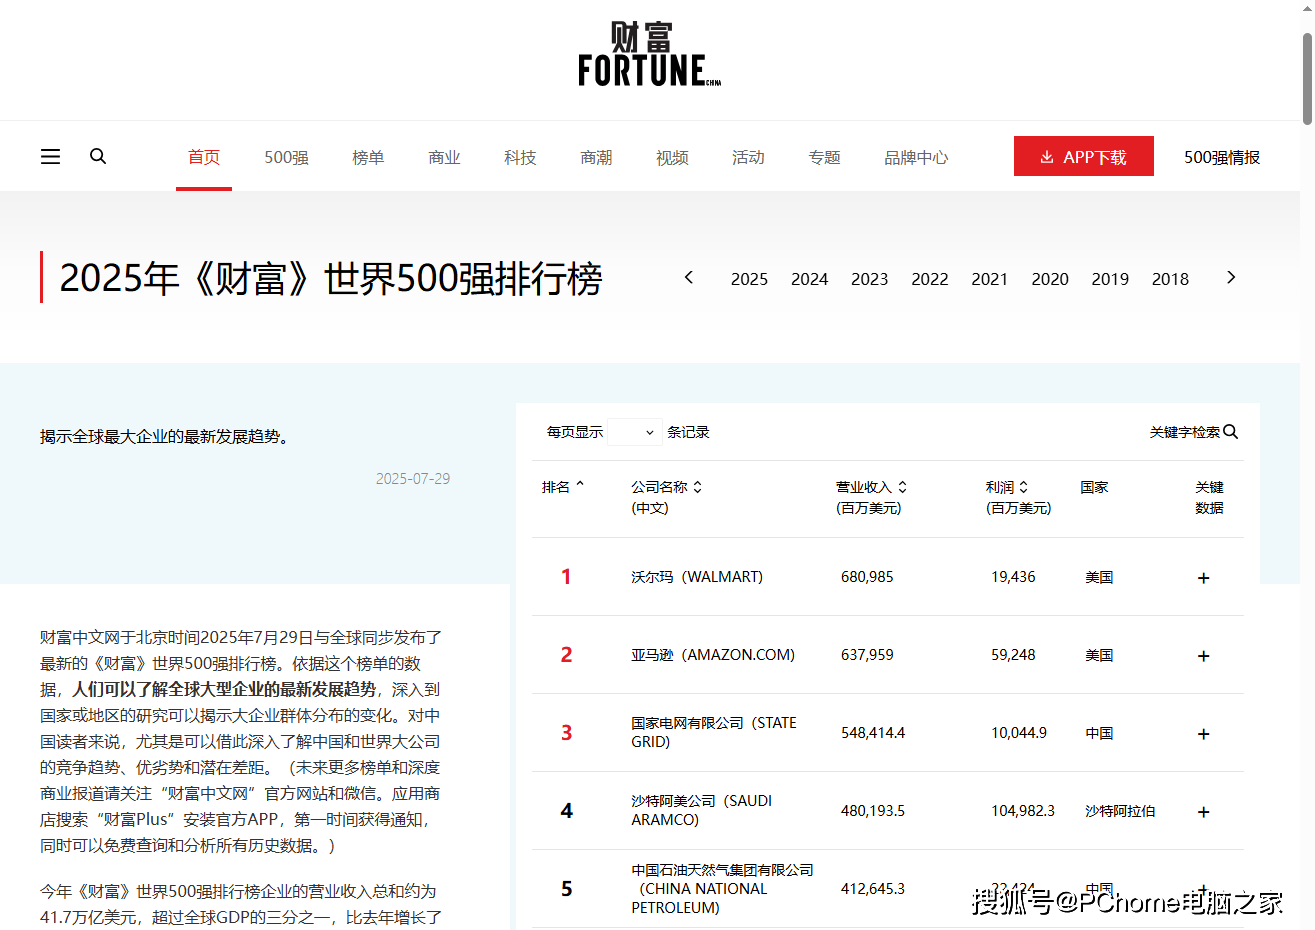Expand key data for State Grid row
This screenshot has height=930, width=1315.
[1204, 734]
